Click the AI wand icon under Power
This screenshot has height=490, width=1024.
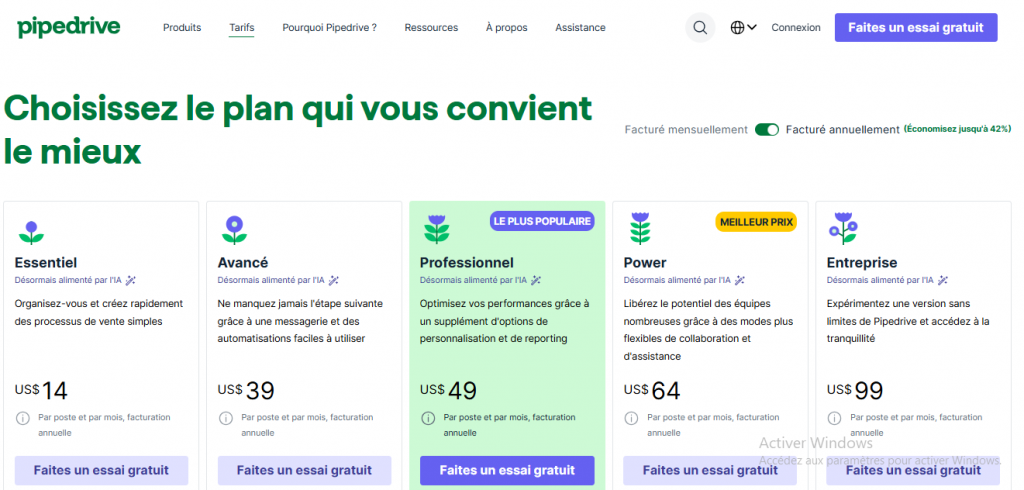coord(739,280)
